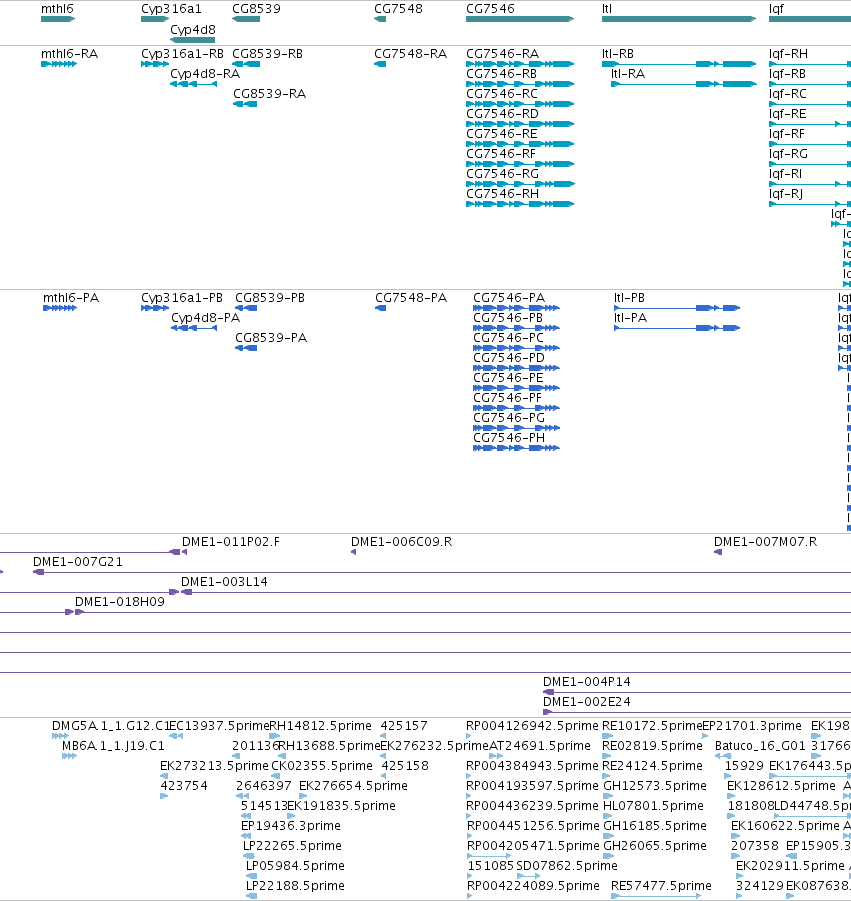Select the ltl gene bar
This screenshot has height=901, width=851.
pos(679,19)
